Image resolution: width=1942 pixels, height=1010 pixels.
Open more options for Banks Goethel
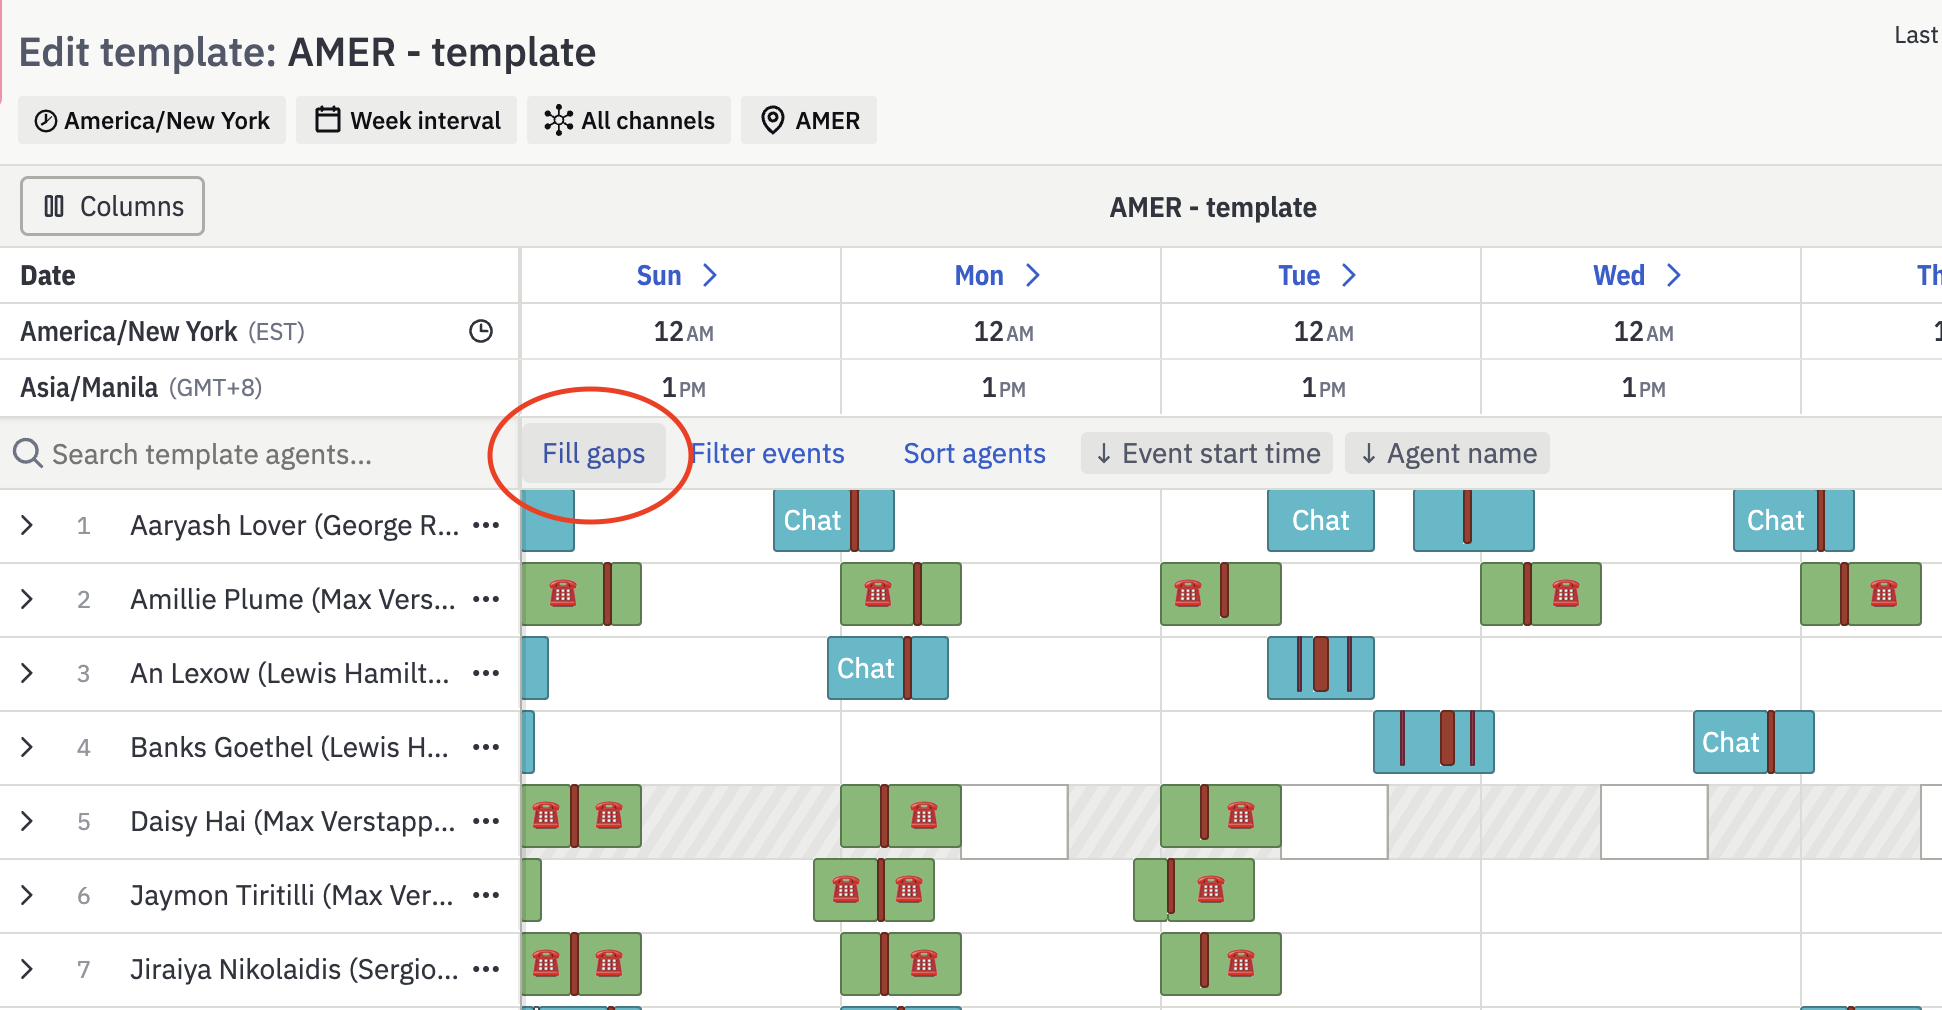pos(486,747)
